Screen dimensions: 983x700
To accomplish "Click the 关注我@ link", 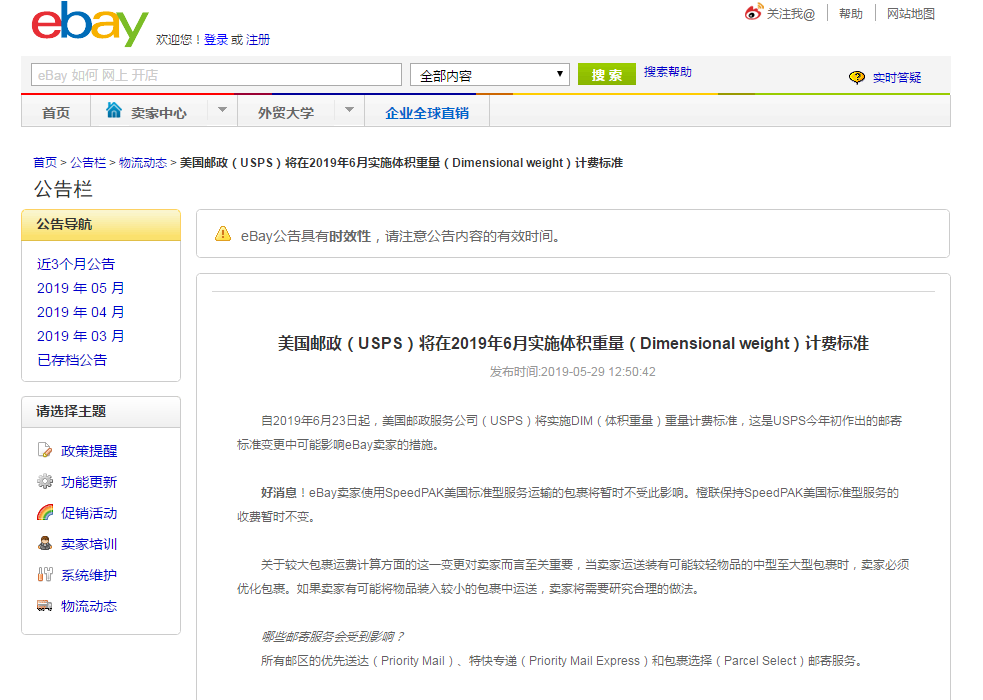I will (791, 14).
